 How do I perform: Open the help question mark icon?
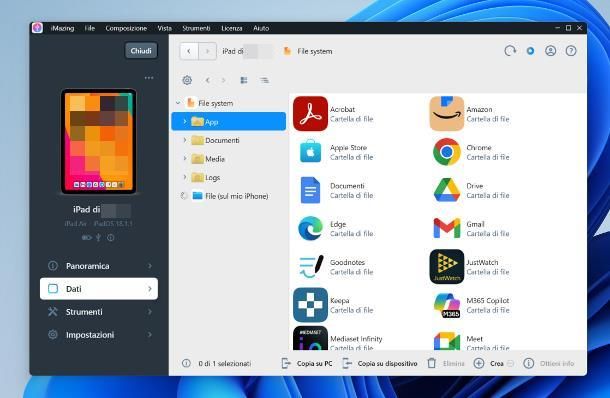pyautogui.click(x=571, y=51)
